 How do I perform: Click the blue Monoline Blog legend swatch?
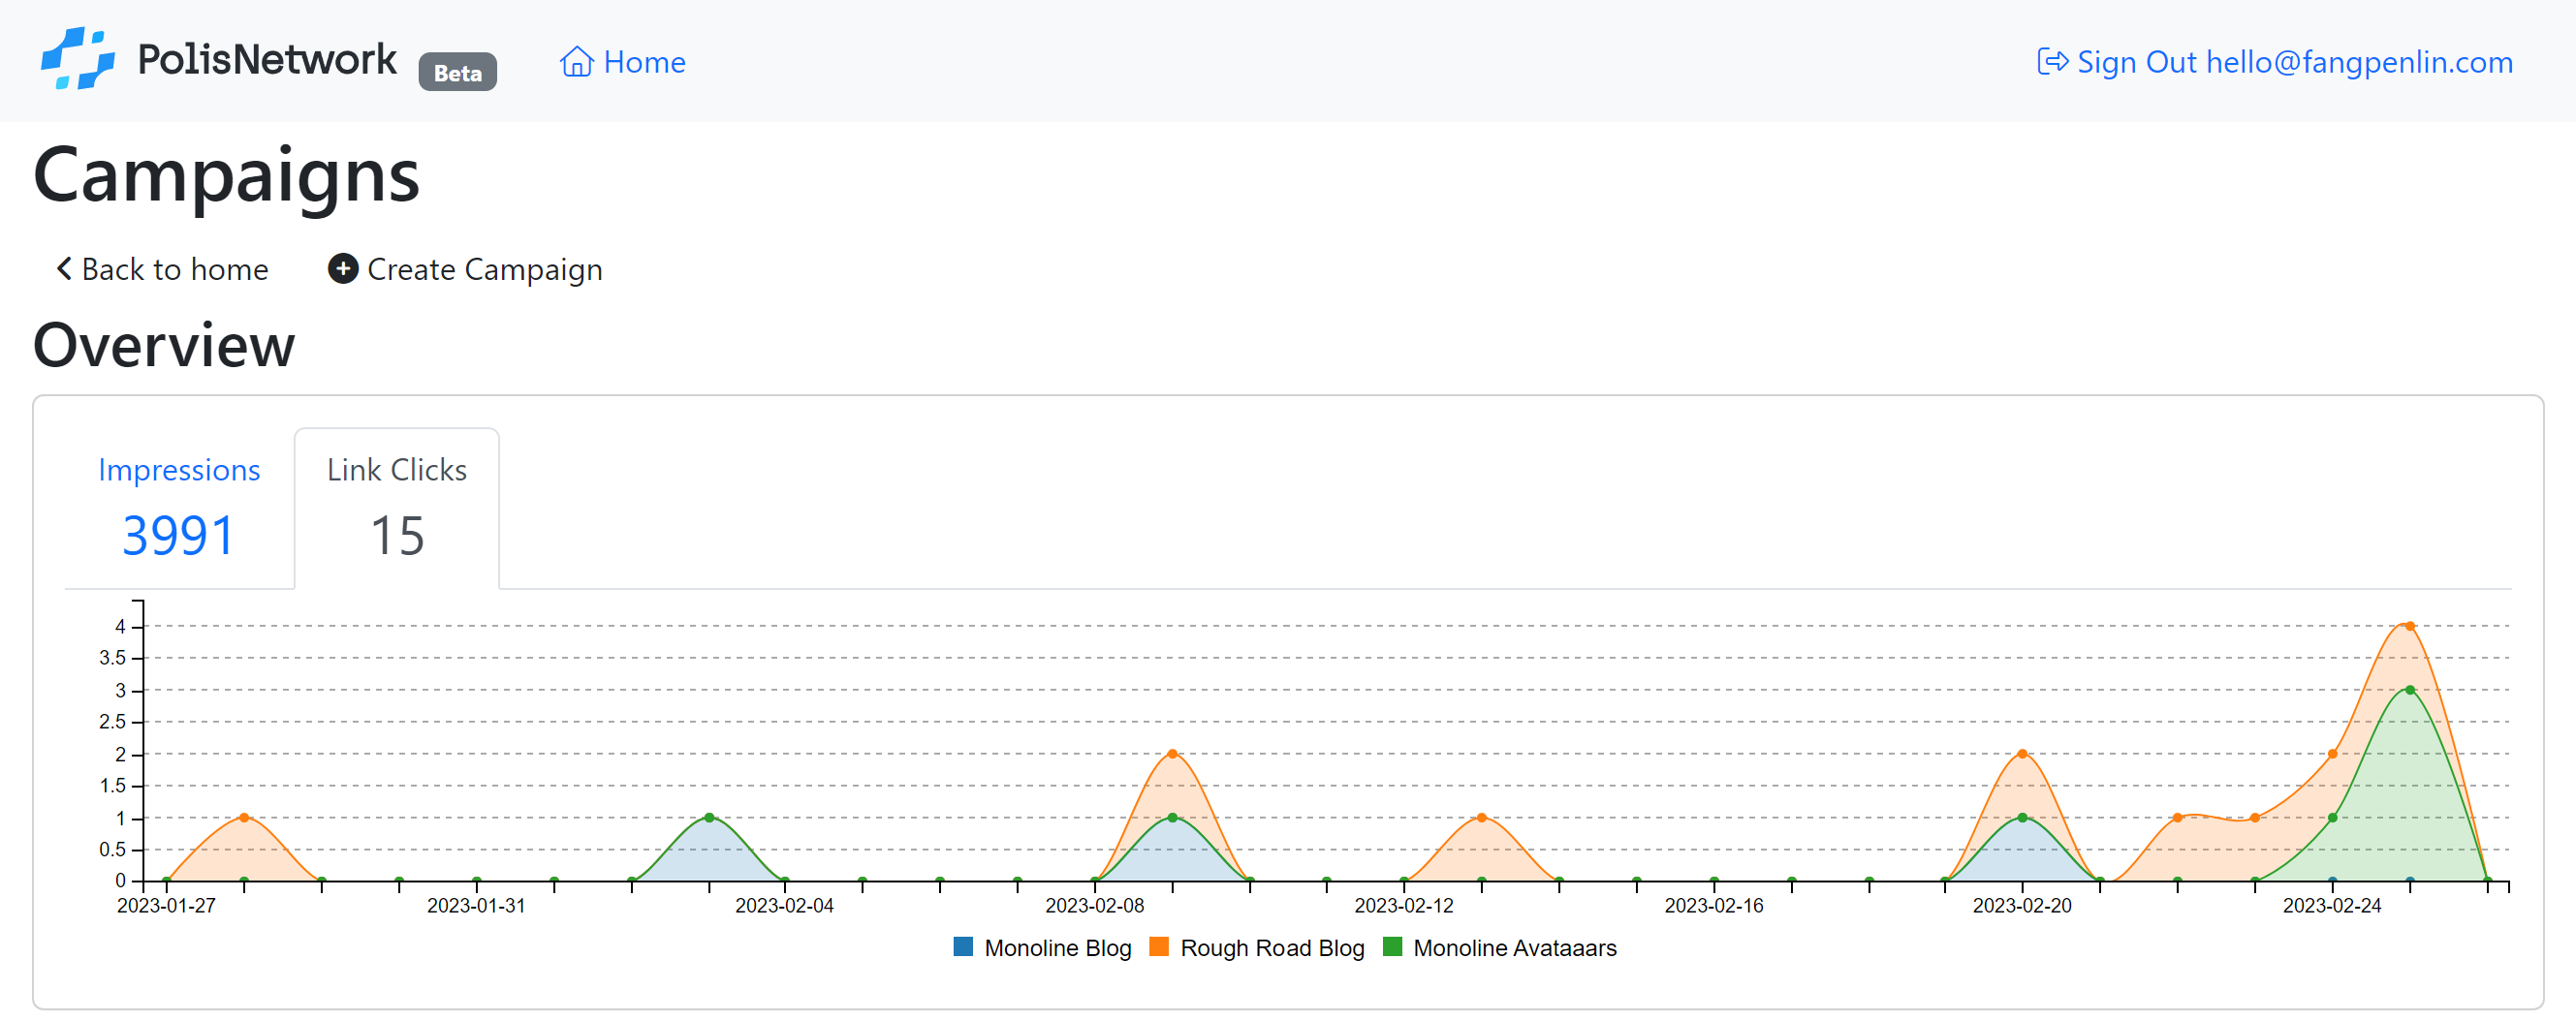(x=963, y=947)
